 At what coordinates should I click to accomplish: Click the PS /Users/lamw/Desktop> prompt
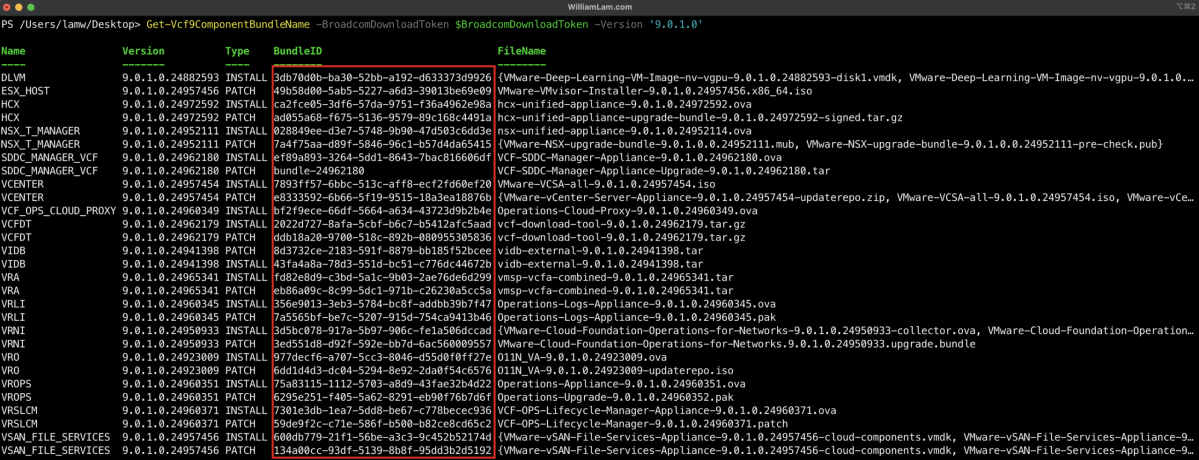point(70,25)
